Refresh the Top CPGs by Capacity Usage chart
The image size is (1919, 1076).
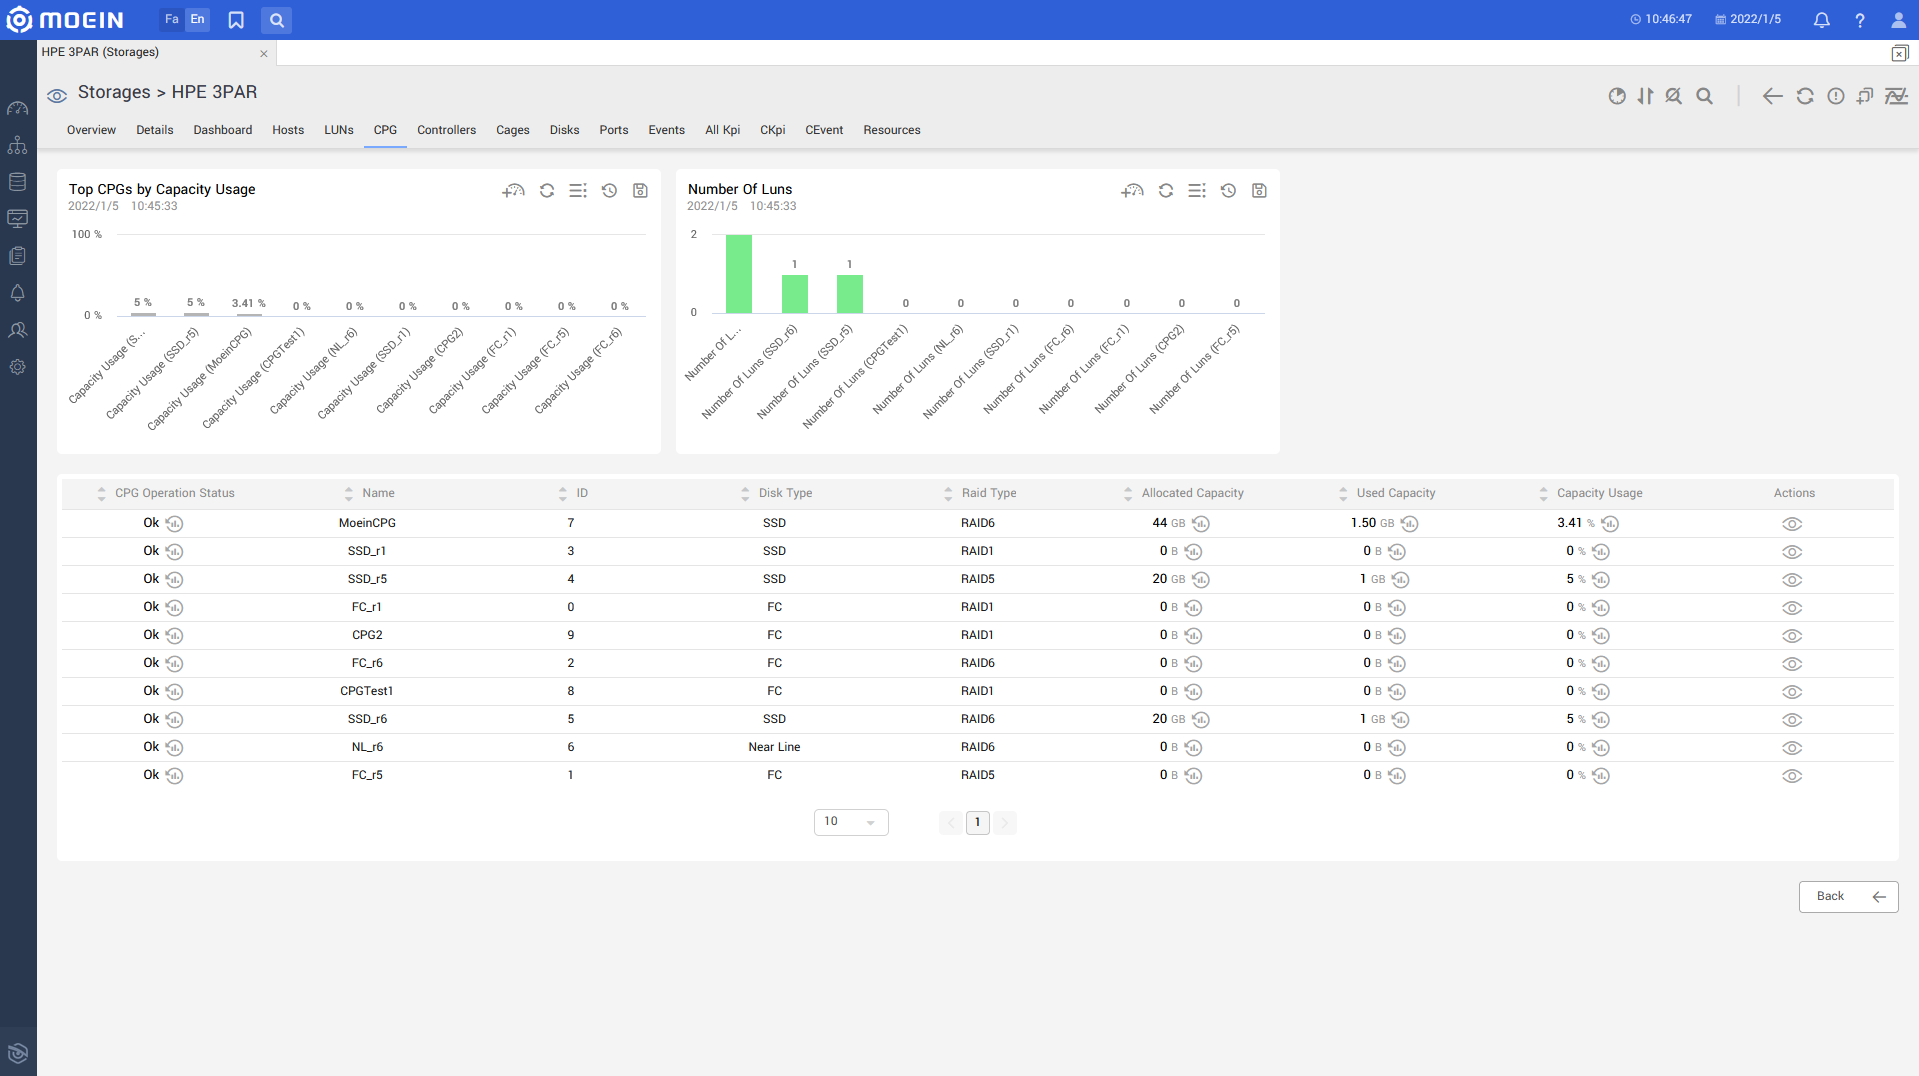pyautogui.click(x=547, y=191)
